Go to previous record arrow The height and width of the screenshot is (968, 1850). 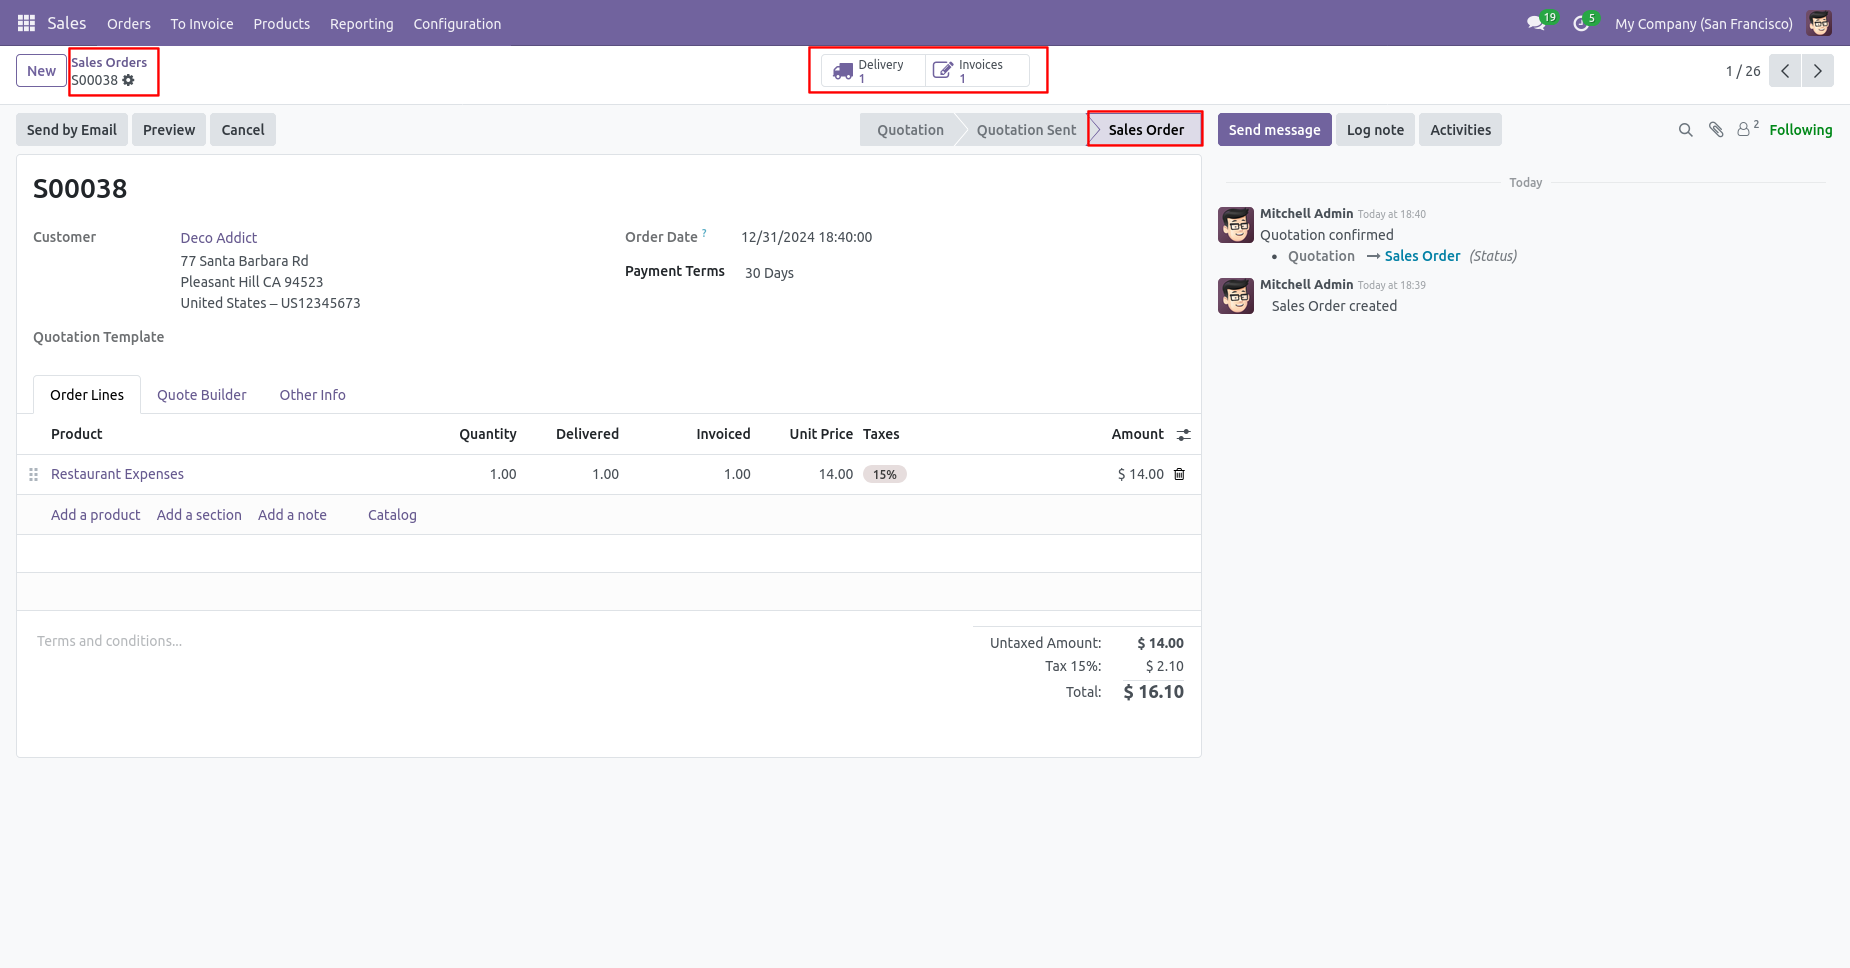[1785, 71]
